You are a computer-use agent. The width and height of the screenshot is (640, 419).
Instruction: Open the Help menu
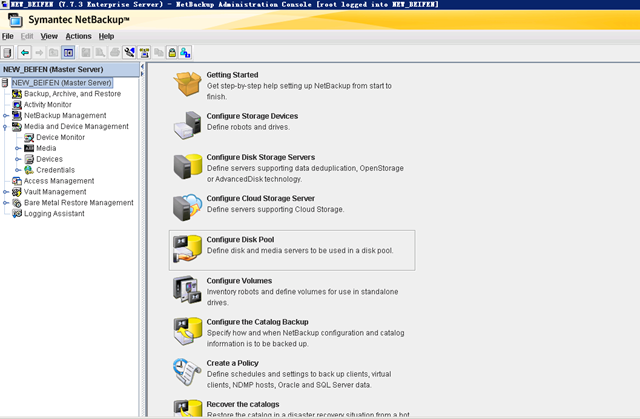tap(106, 36)
